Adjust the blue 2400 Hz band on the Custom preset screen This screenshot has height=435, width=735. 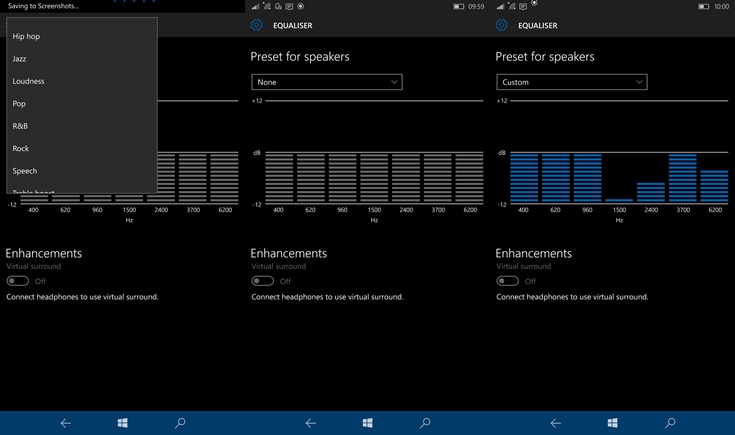click(x=651, y=192)
